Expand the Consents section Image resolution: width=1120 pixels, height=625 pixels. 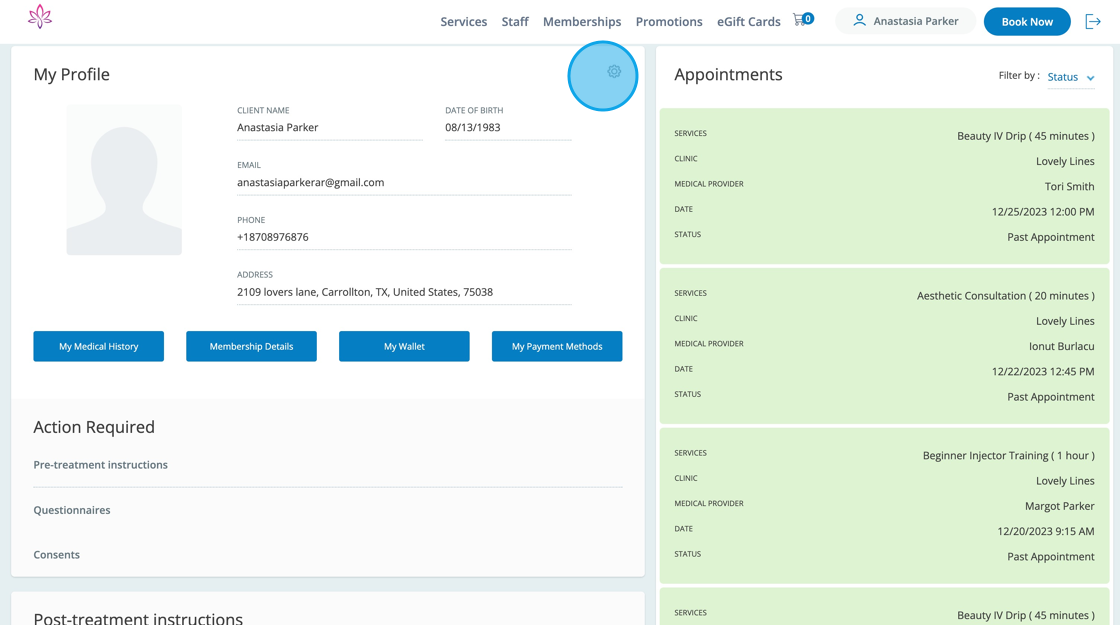click(x=57, y=555)
